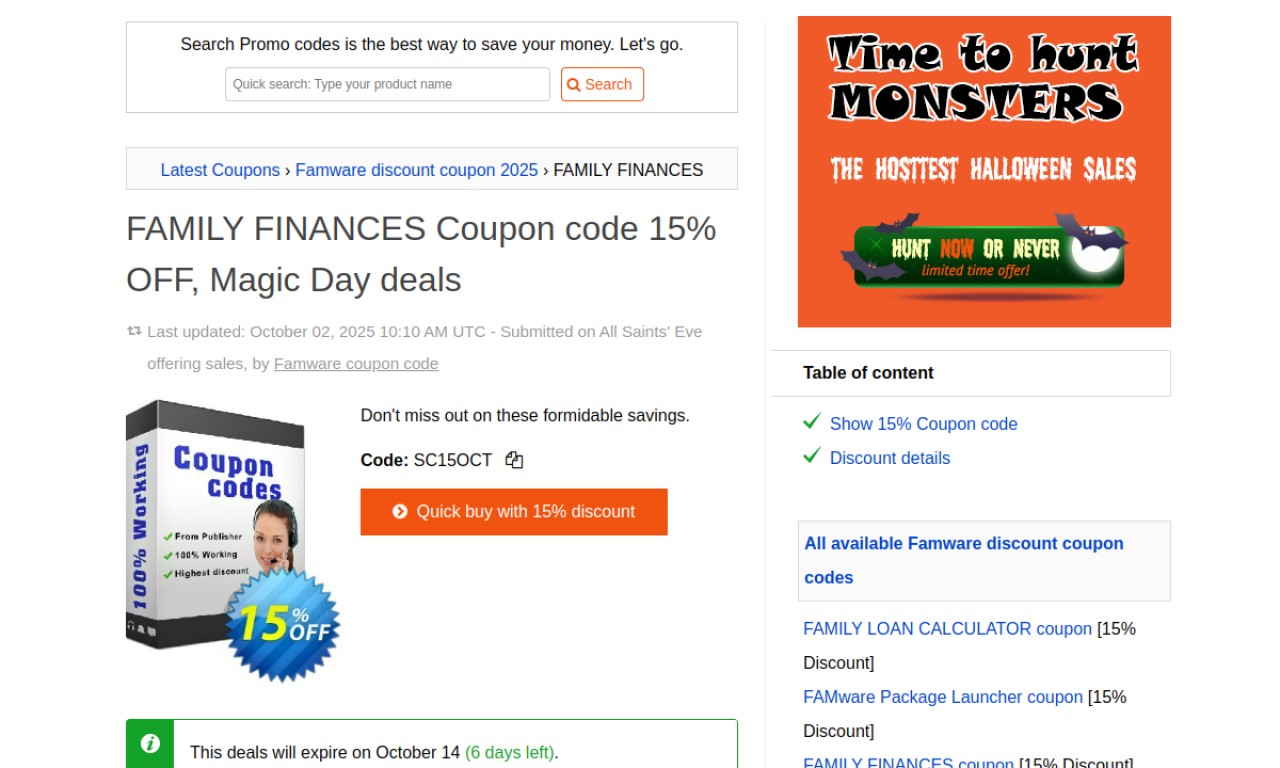Screen dimensions: 1280x768
Task: Click green checkmark beside Show 15% Coupon code
Action: [812, 422]
